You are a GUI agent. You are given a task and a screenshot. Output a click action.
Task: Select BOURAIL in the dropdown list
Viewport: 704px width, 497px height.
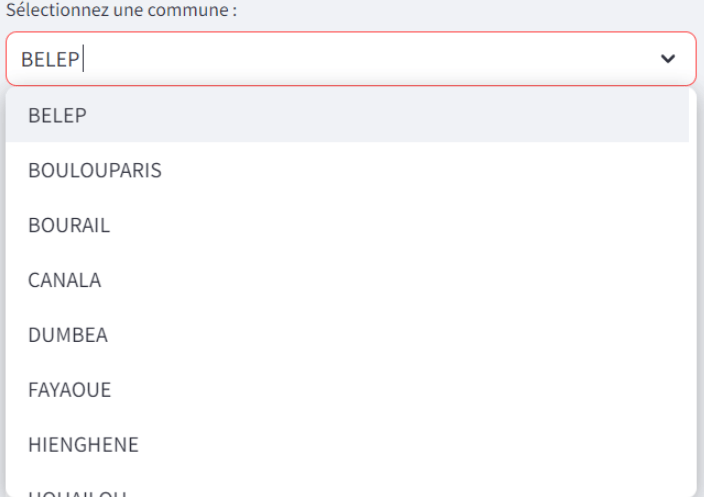69,225
